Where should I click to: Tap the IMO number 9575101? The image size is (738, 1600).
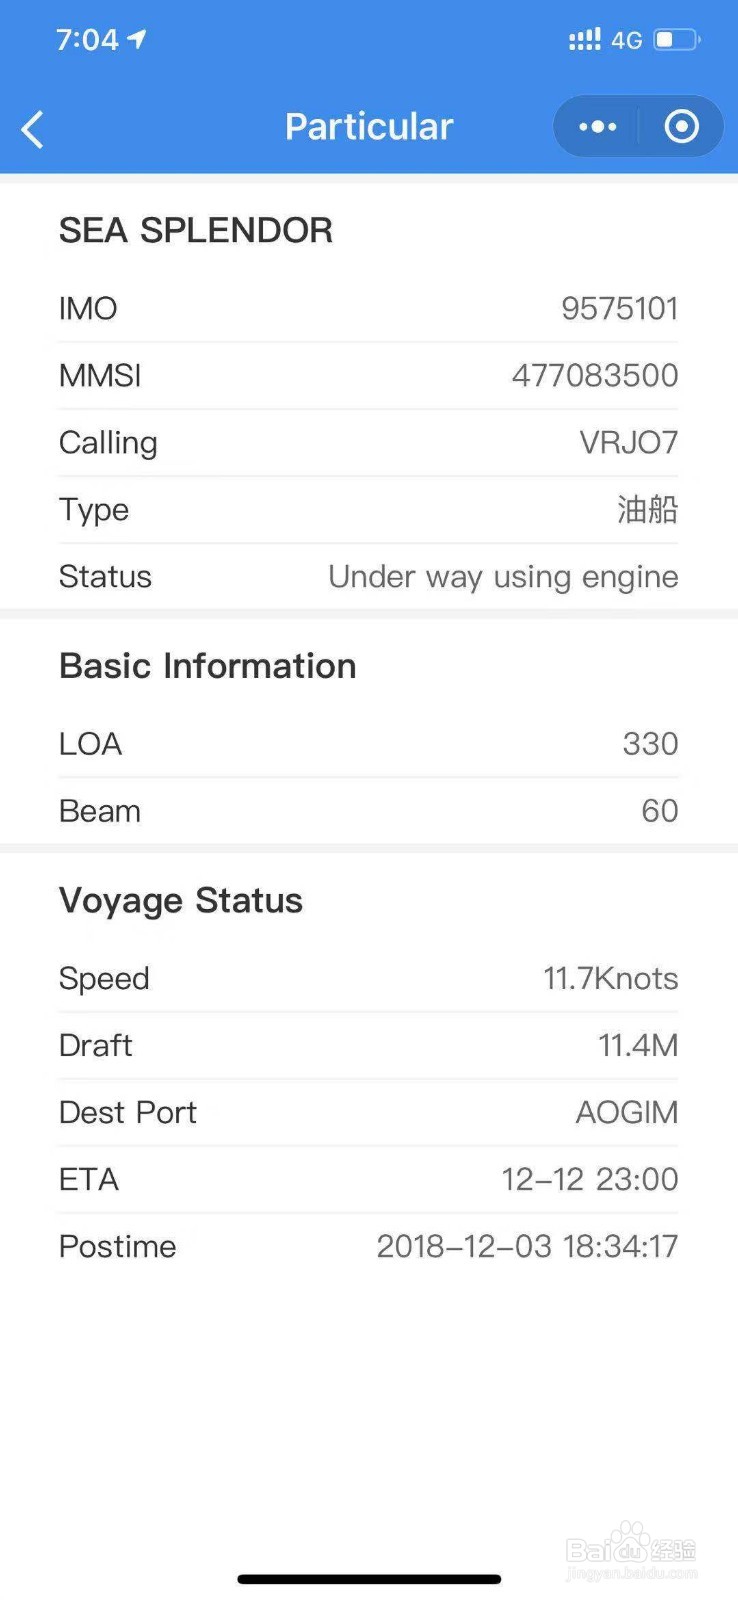point(619,309)
